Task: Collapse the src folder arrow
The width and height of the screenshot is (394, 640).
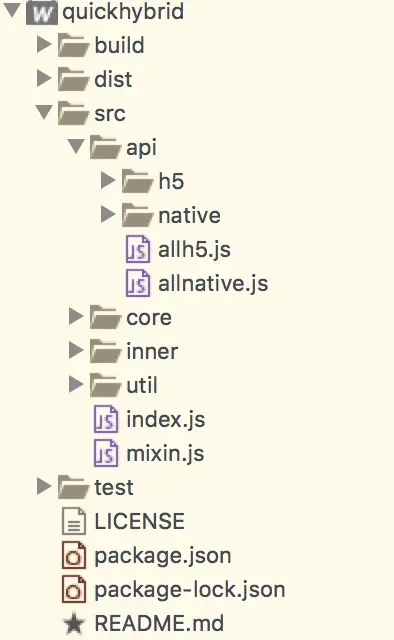Action: click(44, 112)
